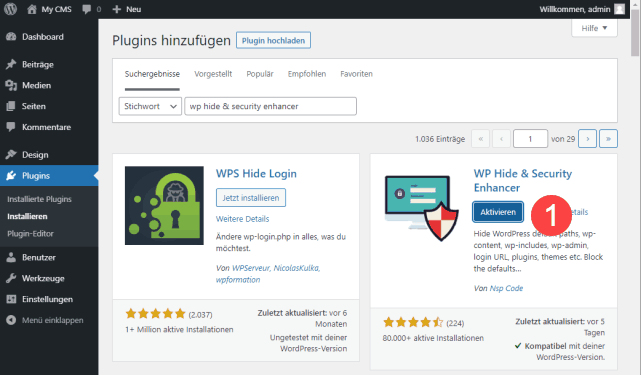Click the WPS Hide Login star rating

155,314
